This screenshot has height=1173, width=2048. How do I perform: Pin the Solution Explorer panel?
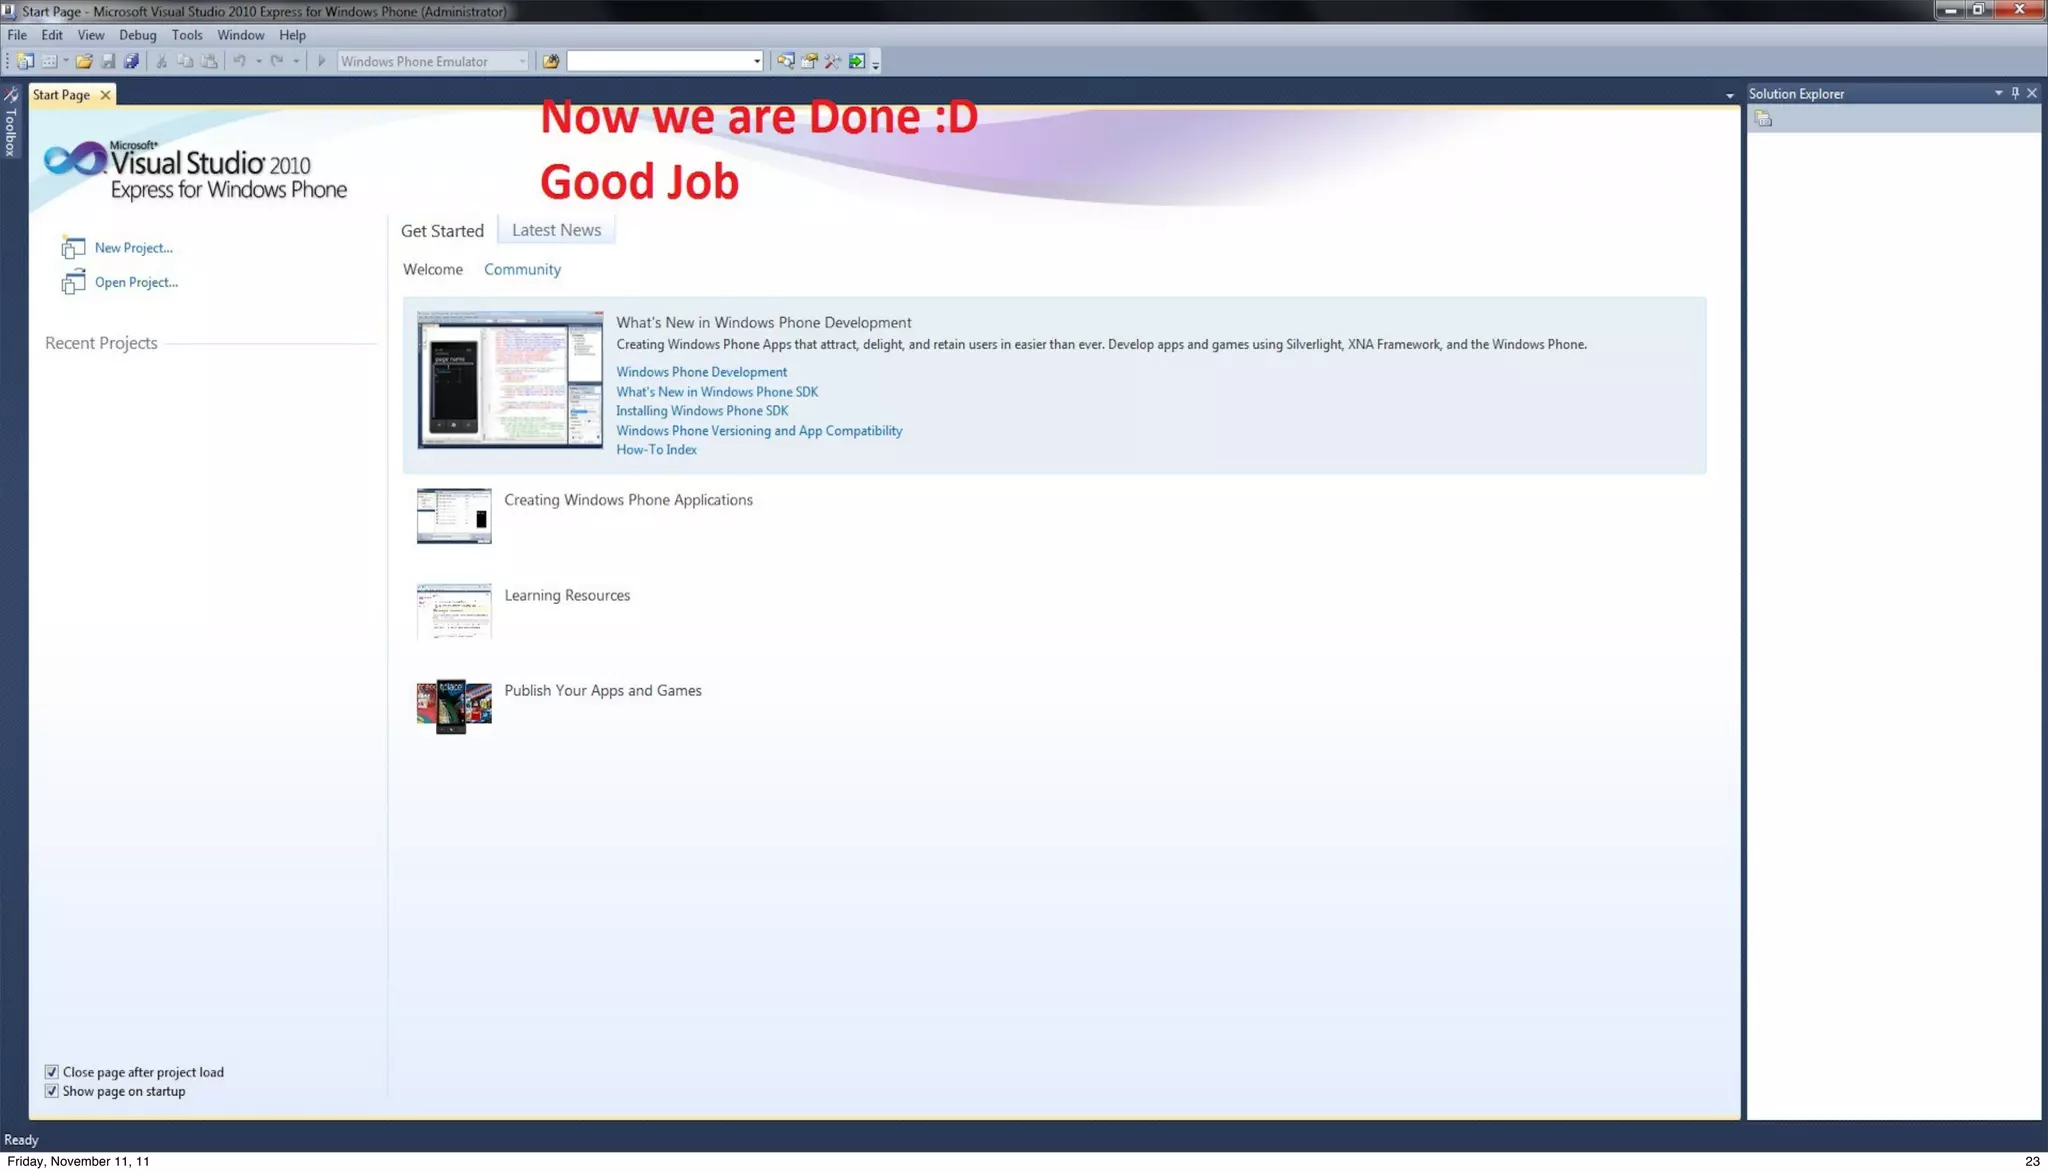pos(2015,93)
